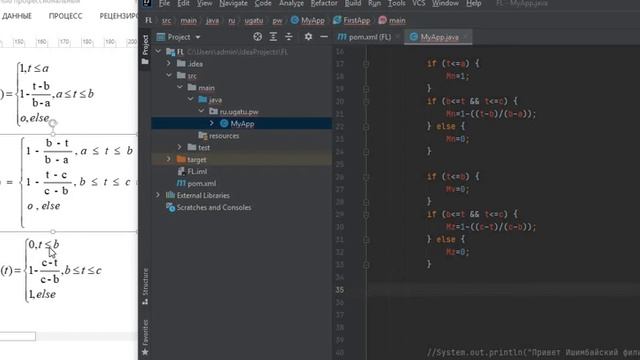
Task: Click fold marker at line 26
Action: click(x=366, y=177)
